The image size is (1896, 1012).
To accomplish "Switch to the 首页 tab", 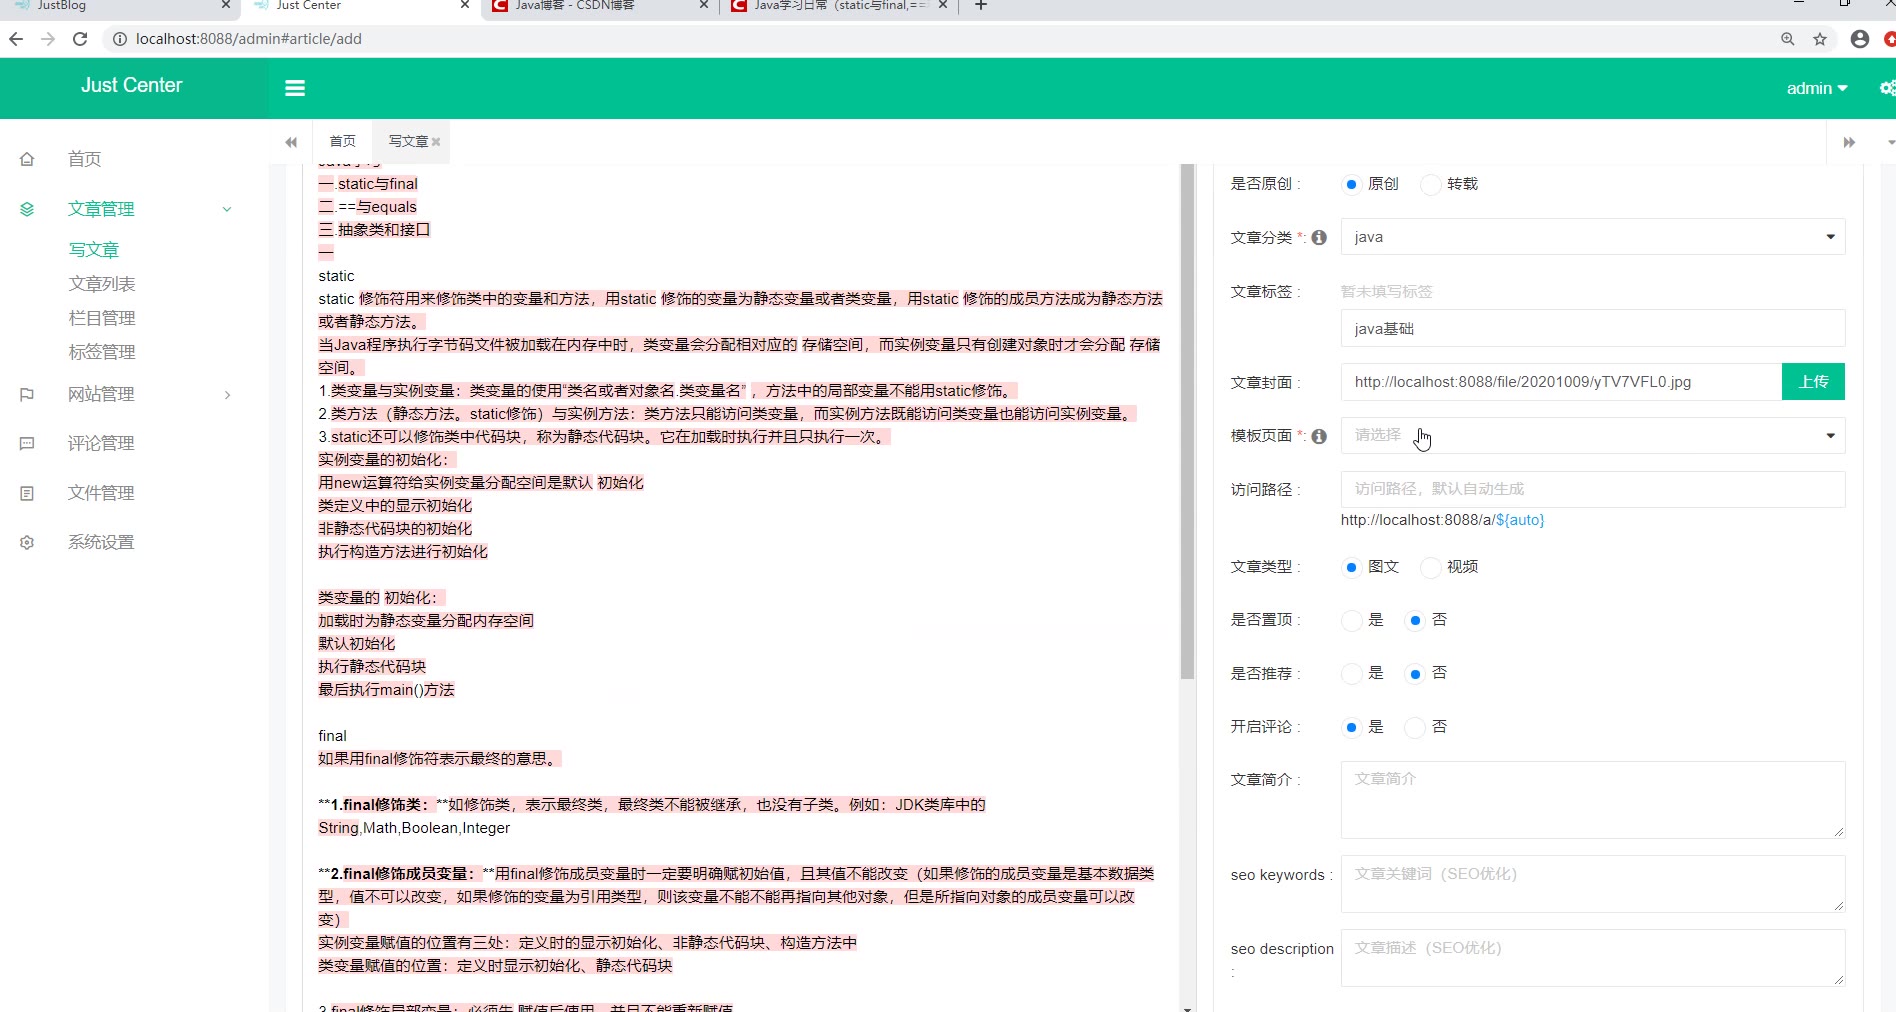I will tap(343, 141).
